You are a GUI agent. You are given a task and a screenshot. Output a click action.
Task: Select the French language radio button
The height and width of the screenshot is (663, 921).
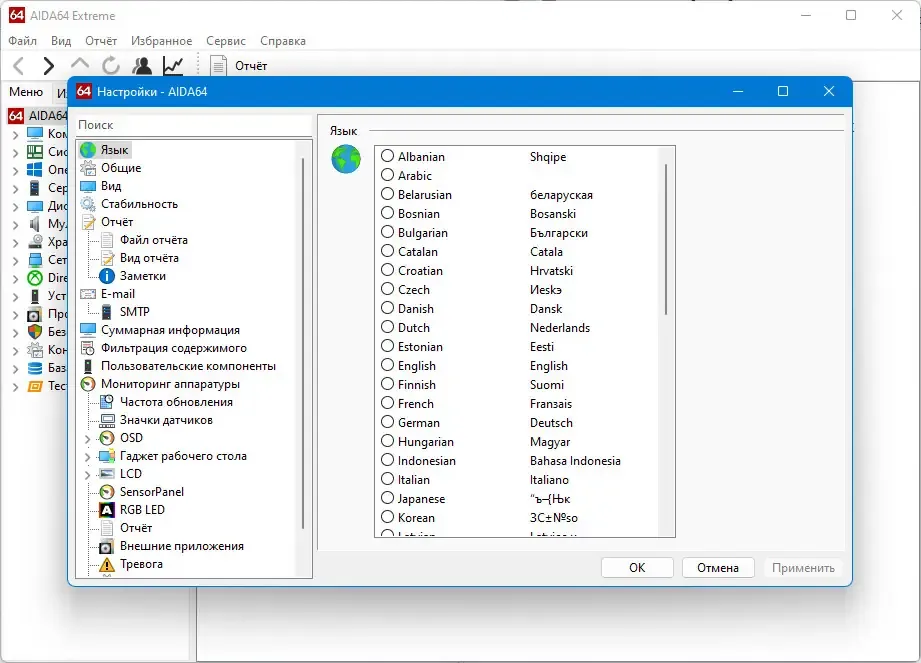coord(387,403)
